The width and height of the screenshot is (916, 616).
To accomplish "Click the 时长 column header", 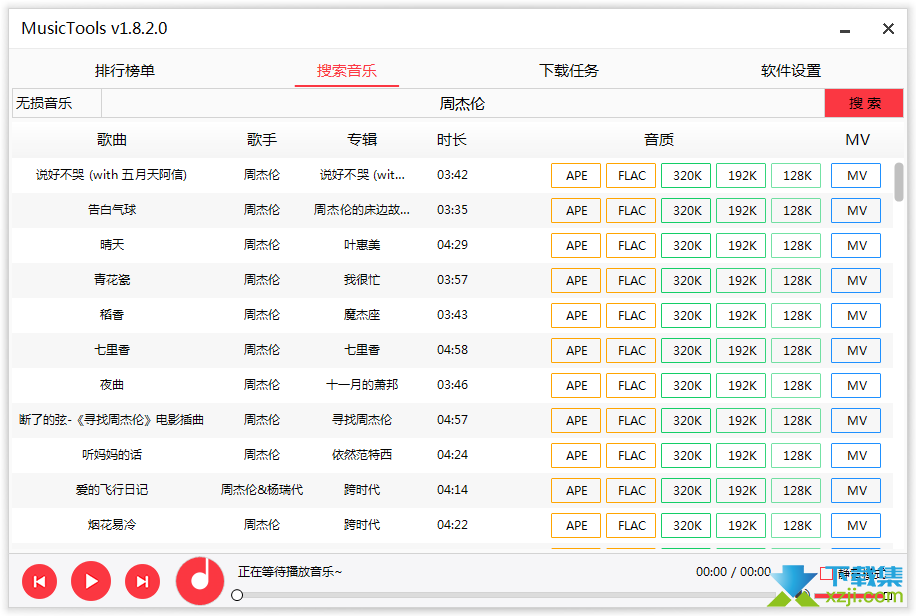I will point(452,140).
